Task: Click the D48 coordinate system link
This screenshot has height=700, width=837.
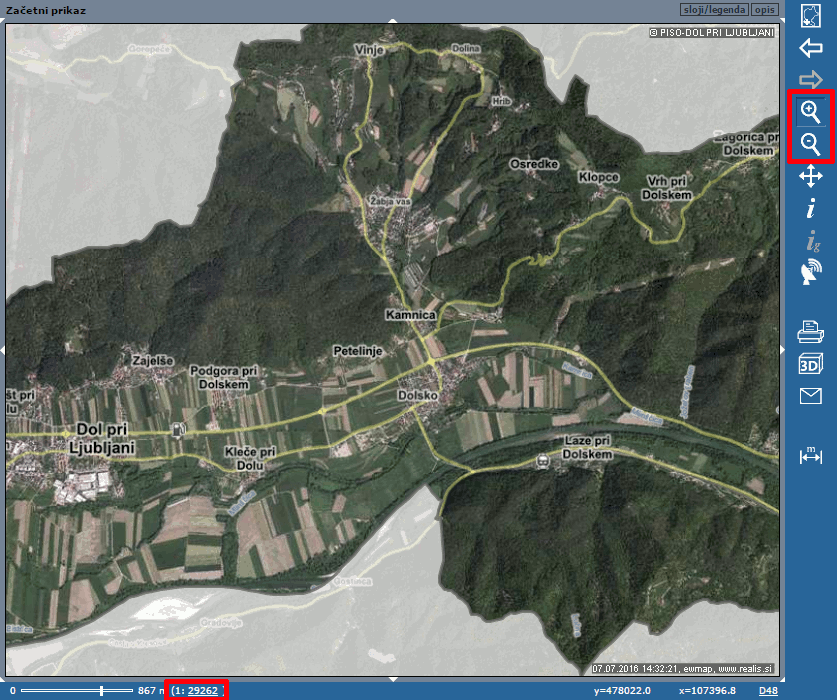Action: click(x=767, y=691)
